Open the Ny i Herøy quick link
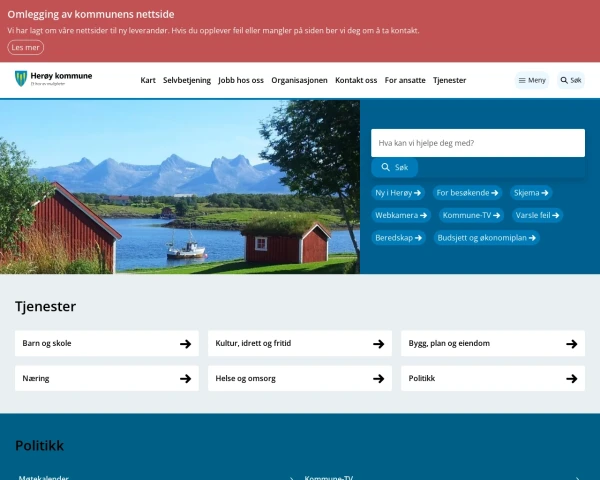Viewport: 600px width, 480px height. point(398,193)
